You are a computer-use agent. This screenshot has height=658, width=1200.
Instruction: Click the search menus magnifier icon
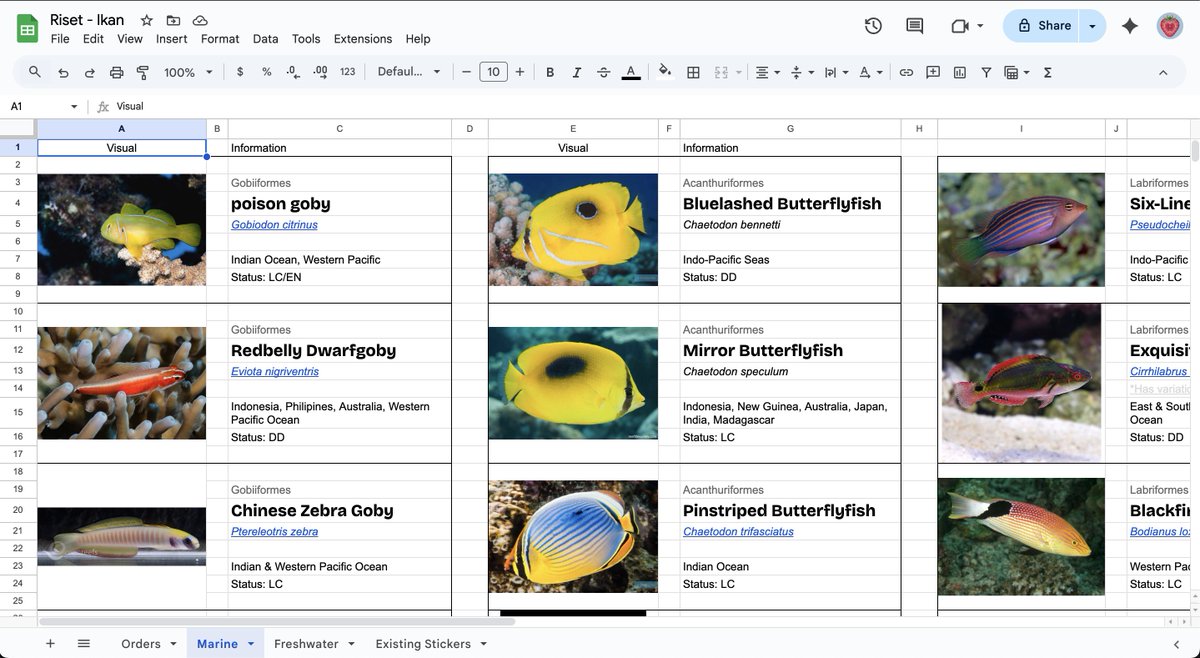pos(35,72)
